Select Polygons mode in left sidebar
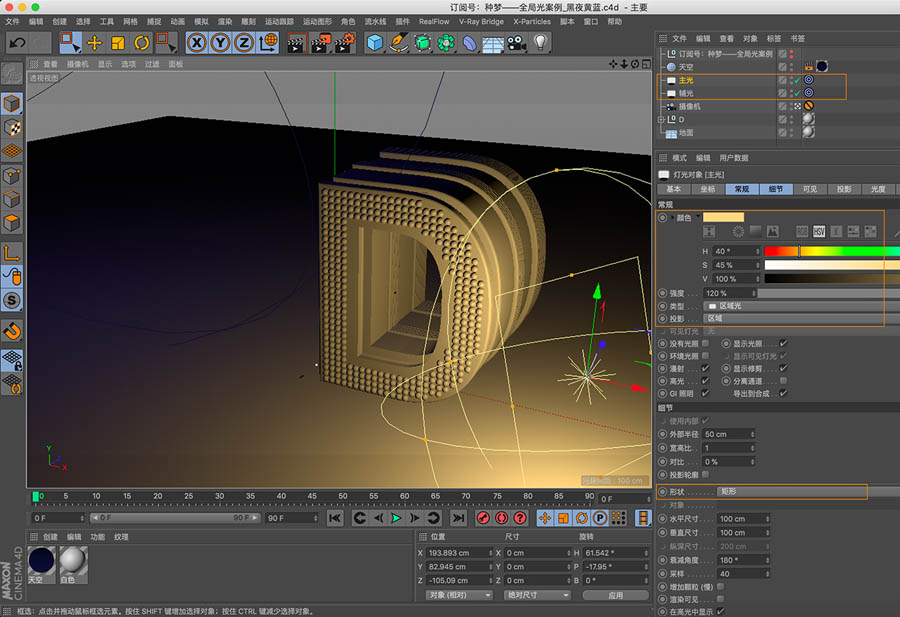 click(x=11, y=223)
